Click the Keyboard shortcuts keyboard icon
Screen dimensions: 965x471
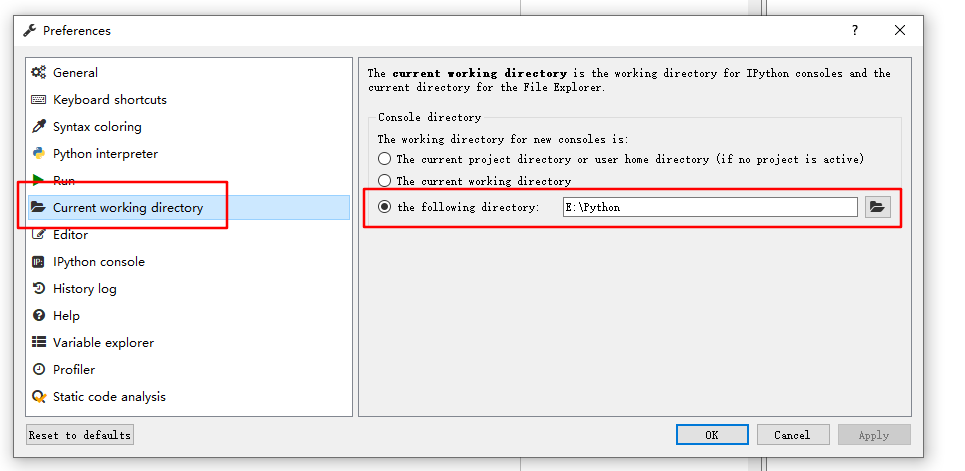pyautogui.click(x=39, y=99)
